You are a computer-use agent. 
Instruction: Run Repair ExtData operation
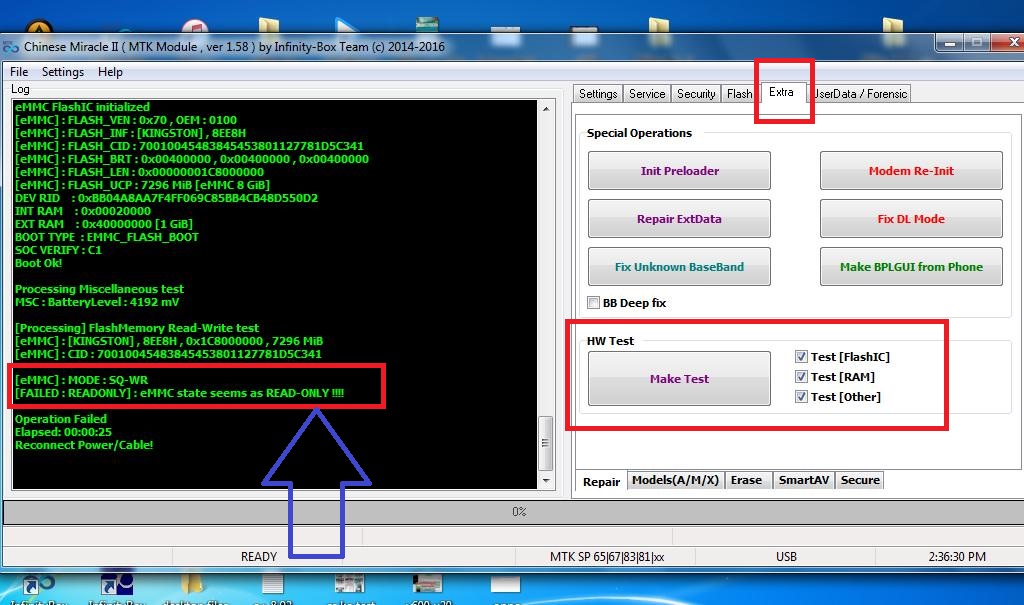pos(679,219)
